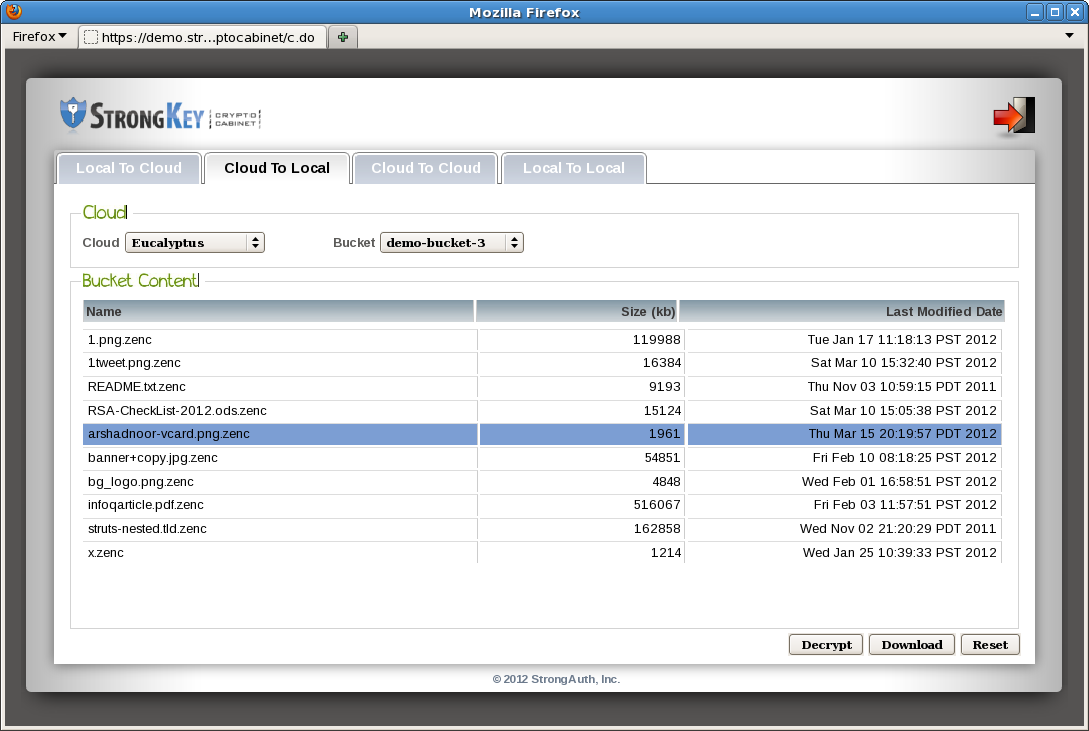Open the Firefox menu
The height and width of the screenshot is (731, 1089).
tap(37, 35)
